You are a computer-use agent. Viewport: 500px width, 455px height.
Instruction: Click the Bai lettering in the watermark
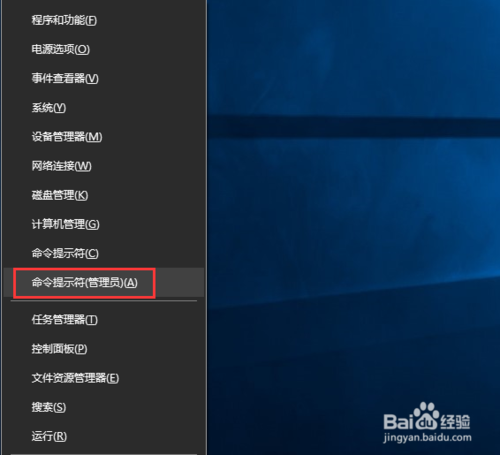[x=399, y=422]
